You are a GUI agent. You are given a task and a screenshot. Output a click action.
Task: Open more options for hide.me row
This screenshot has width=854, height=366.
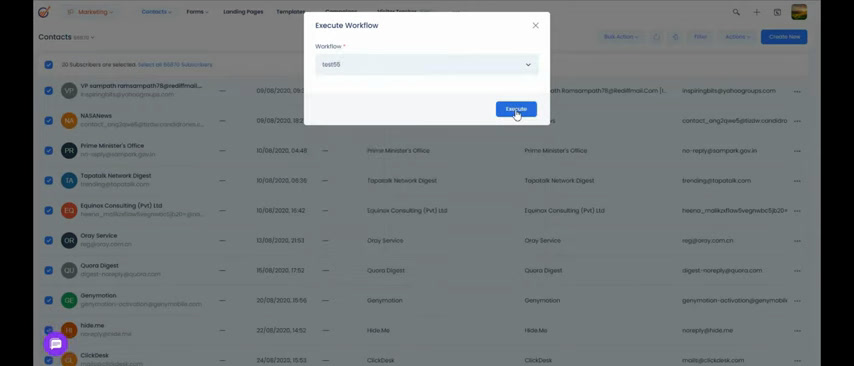coord(797,331)
